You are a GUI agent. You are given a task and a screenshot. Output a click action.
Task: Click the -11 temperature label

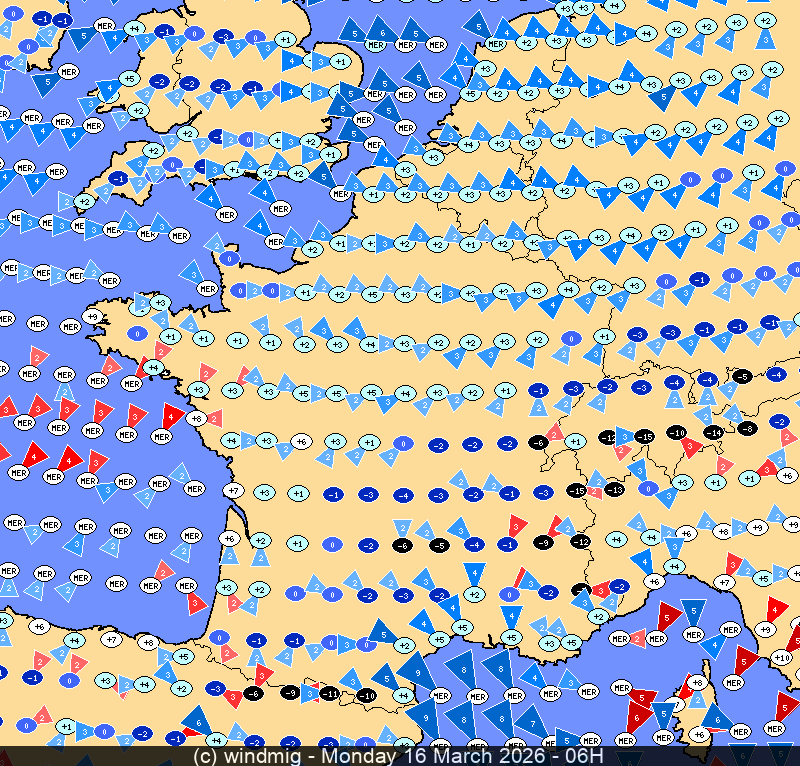point(329,693)
